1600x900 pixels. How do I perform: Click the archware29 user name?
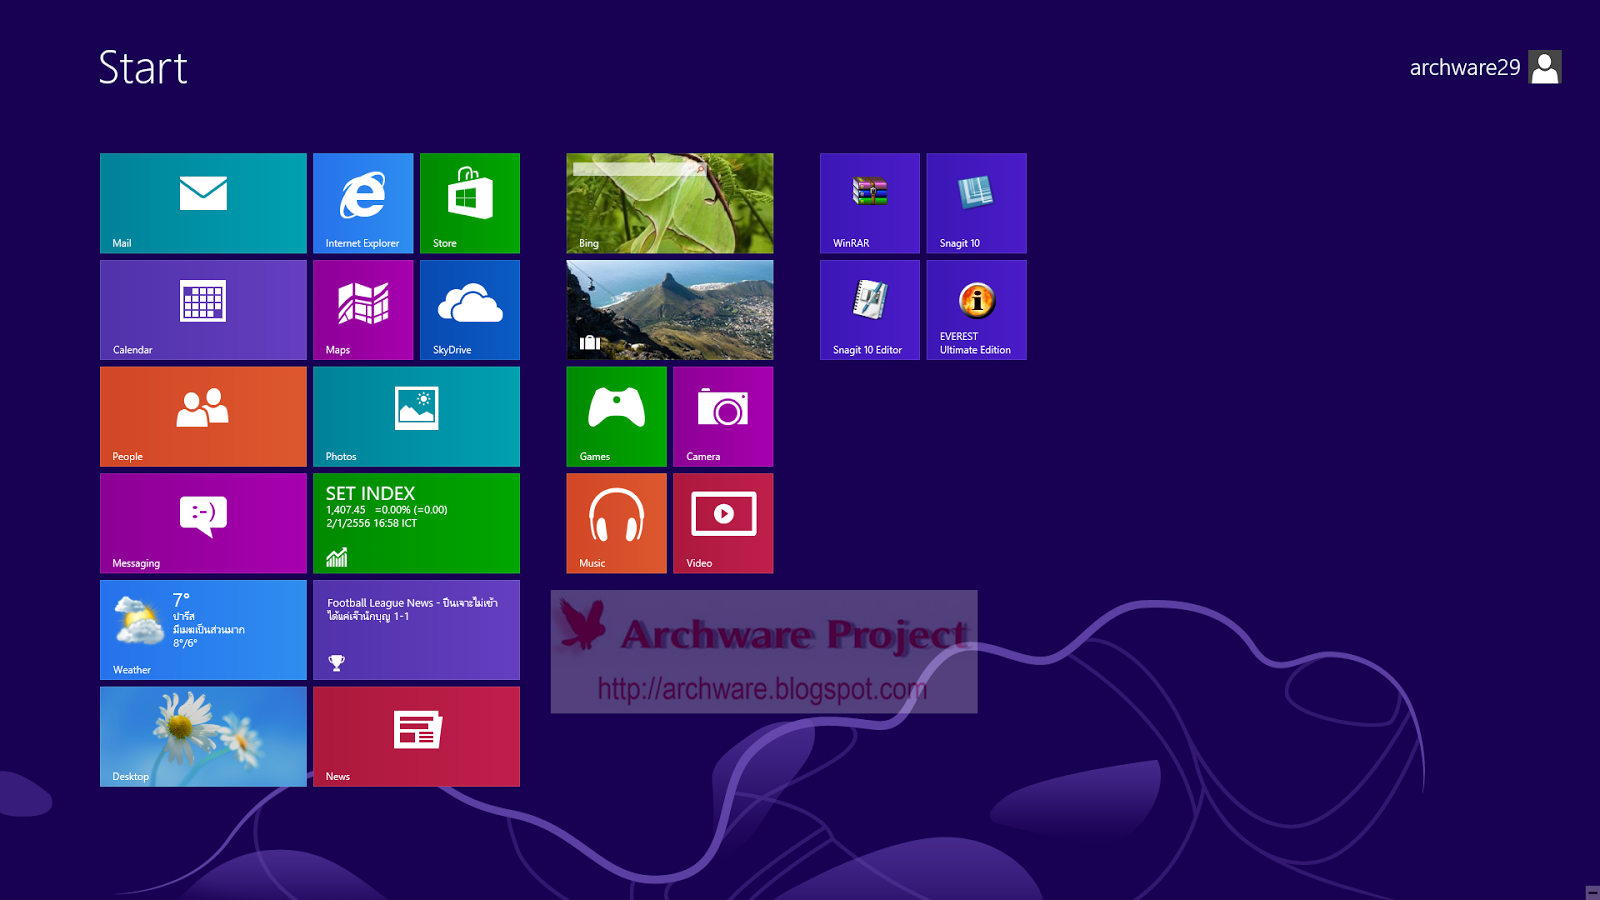(1464, 67)
